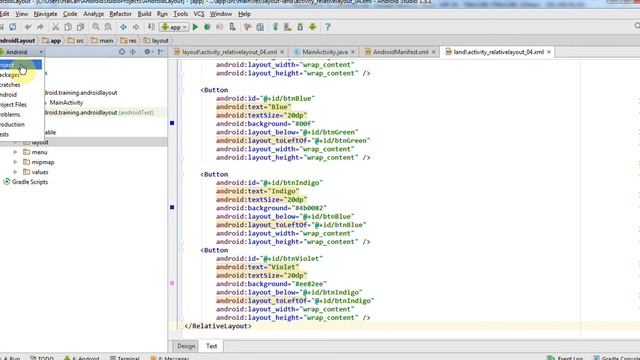Viewport: 640px width, 360px height.
Task: Open the Terminal tool window button
Action: tap(125, 358)
